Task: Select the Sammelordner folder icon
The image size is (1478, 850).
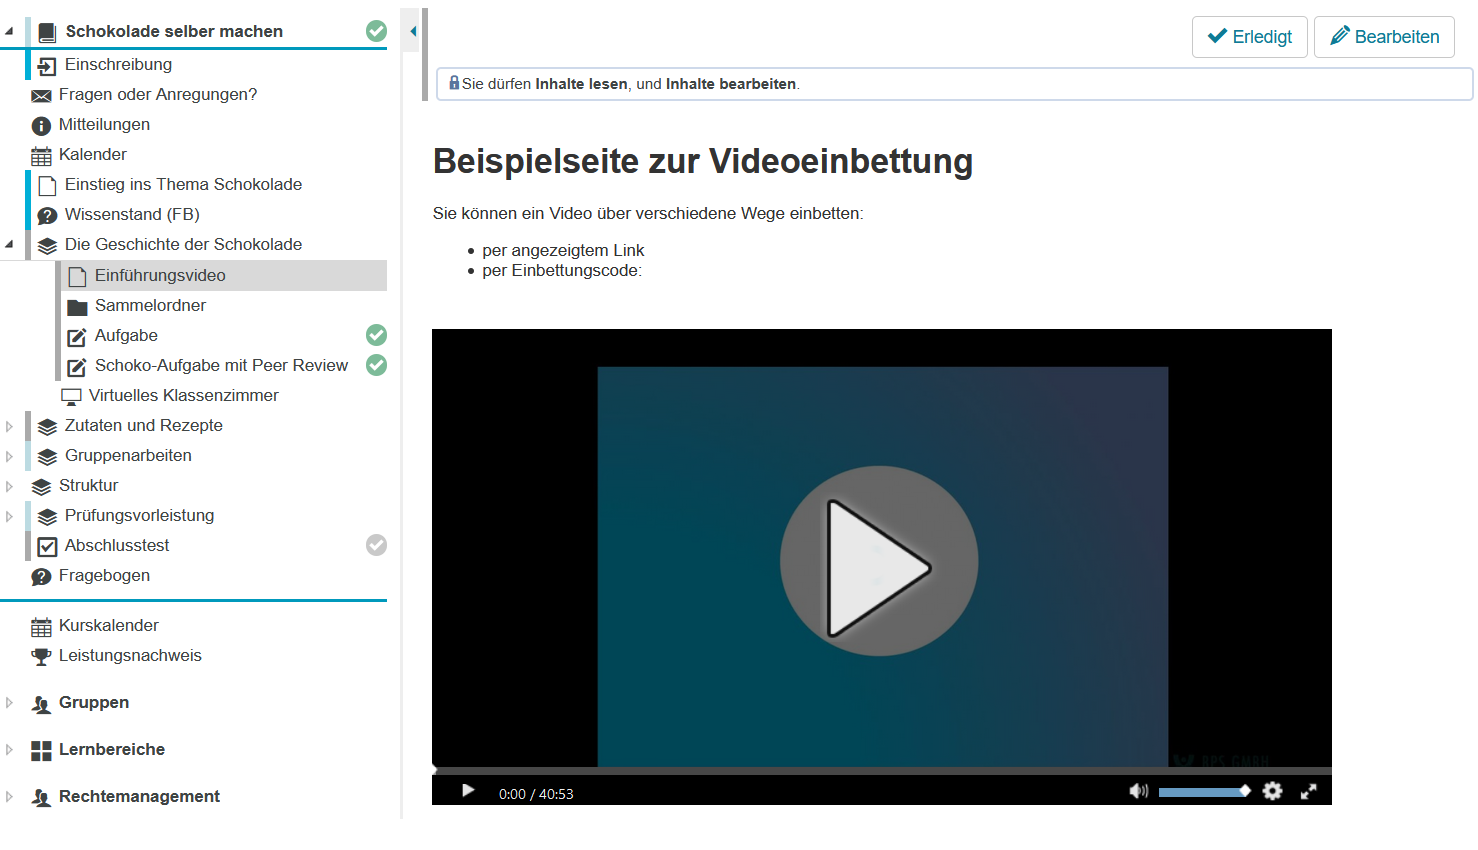Action: pyautogui.click(x=78, y=305)
